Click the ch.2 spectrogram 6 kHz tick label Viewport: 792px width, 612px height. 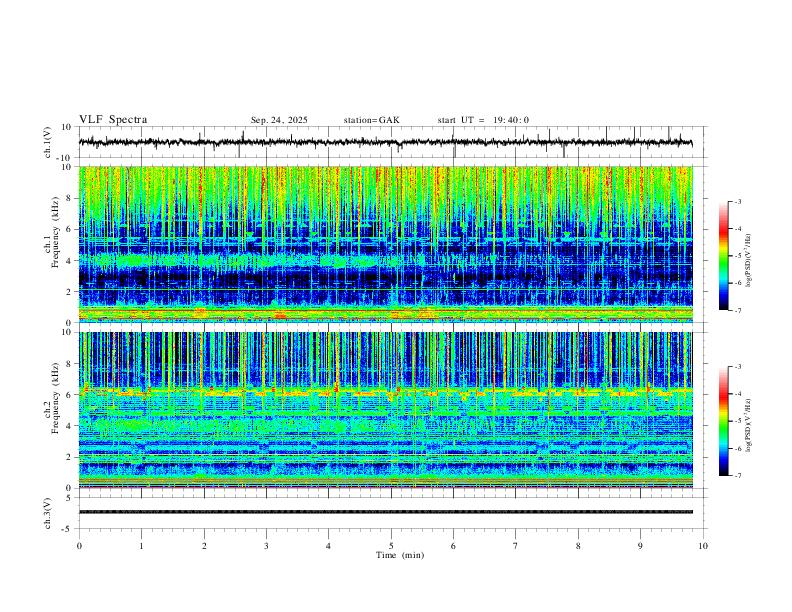69,395
